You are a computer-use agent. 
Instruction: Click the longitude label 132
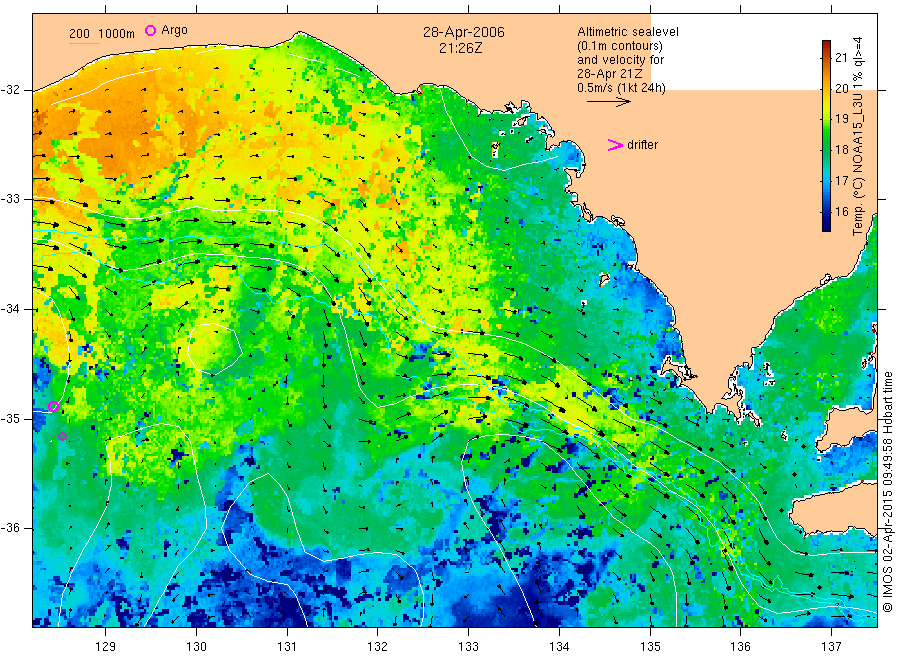tap(378, 647)
